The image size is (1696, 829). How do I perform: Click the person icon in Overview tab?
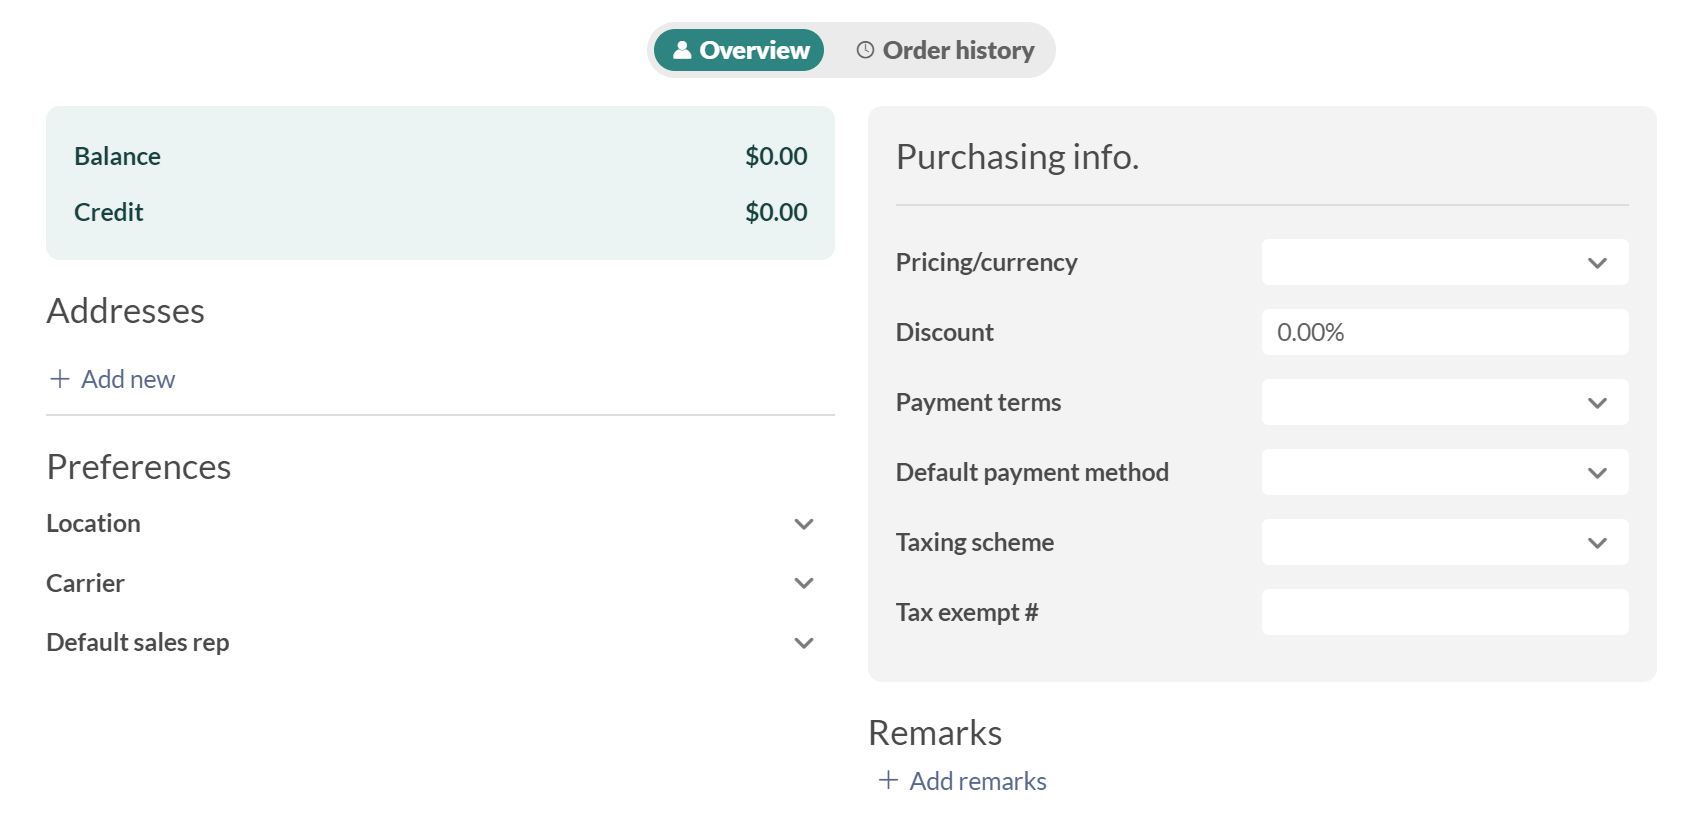(682, 50)
